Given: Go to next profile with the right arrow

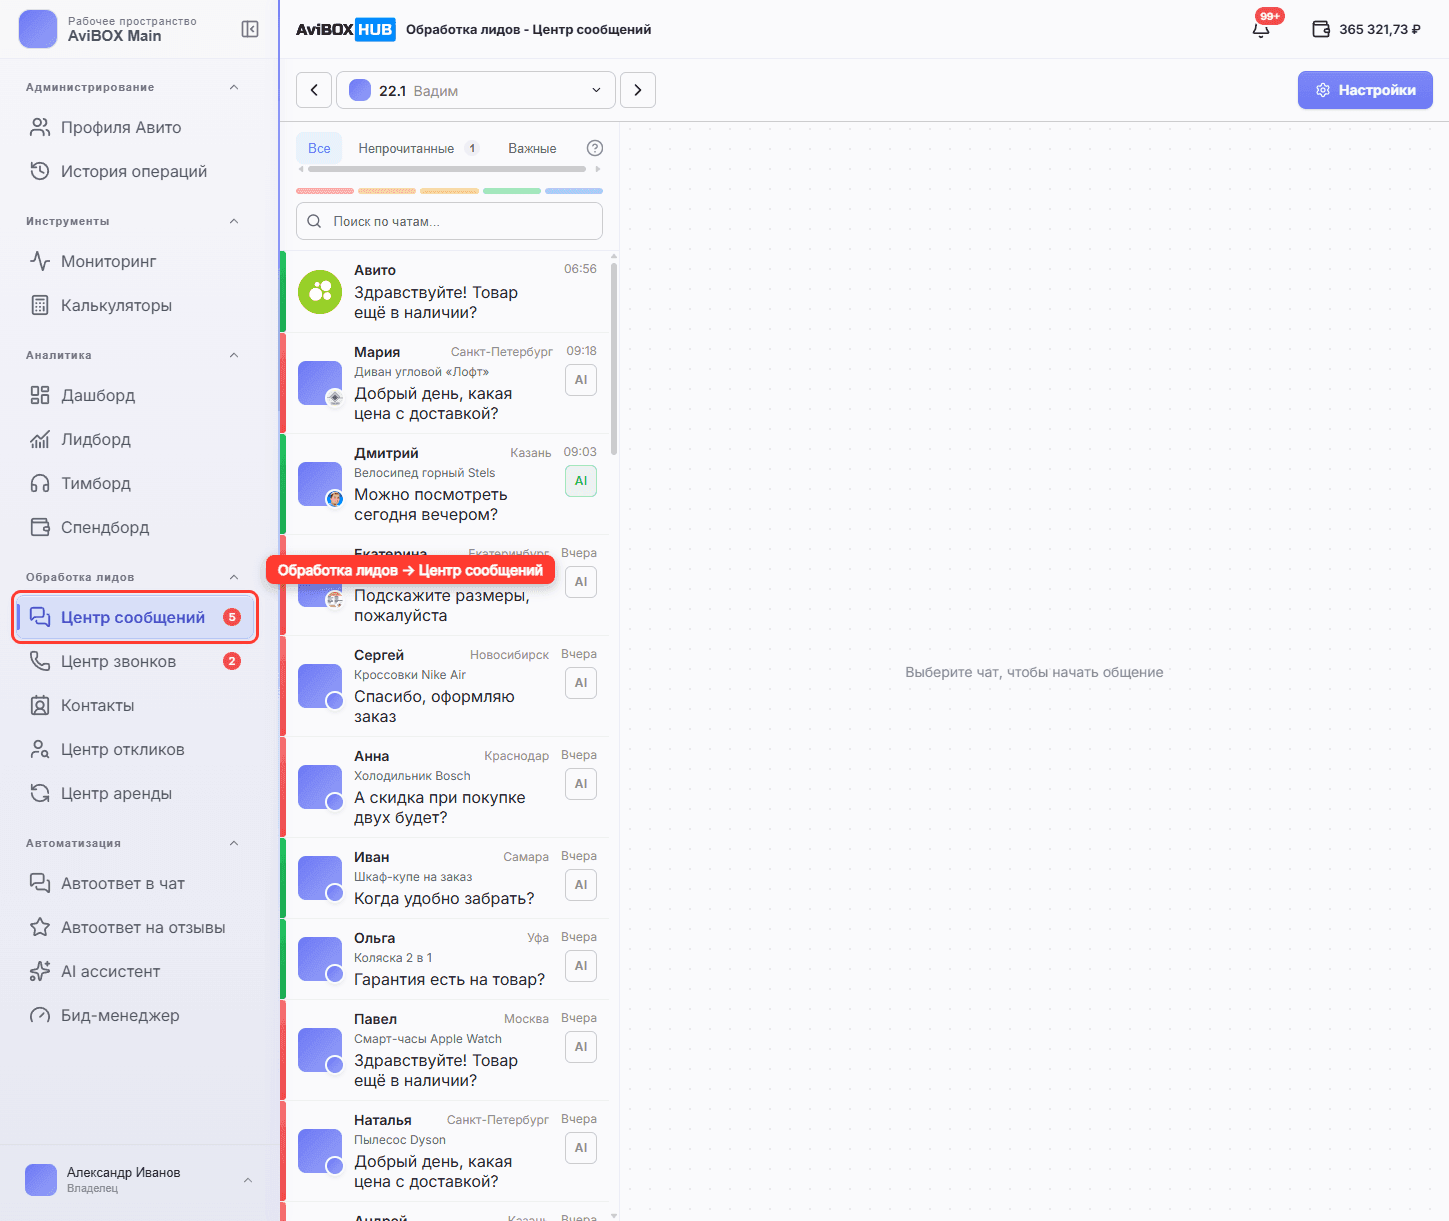Looking at the screenshot, I should point(638,90).
